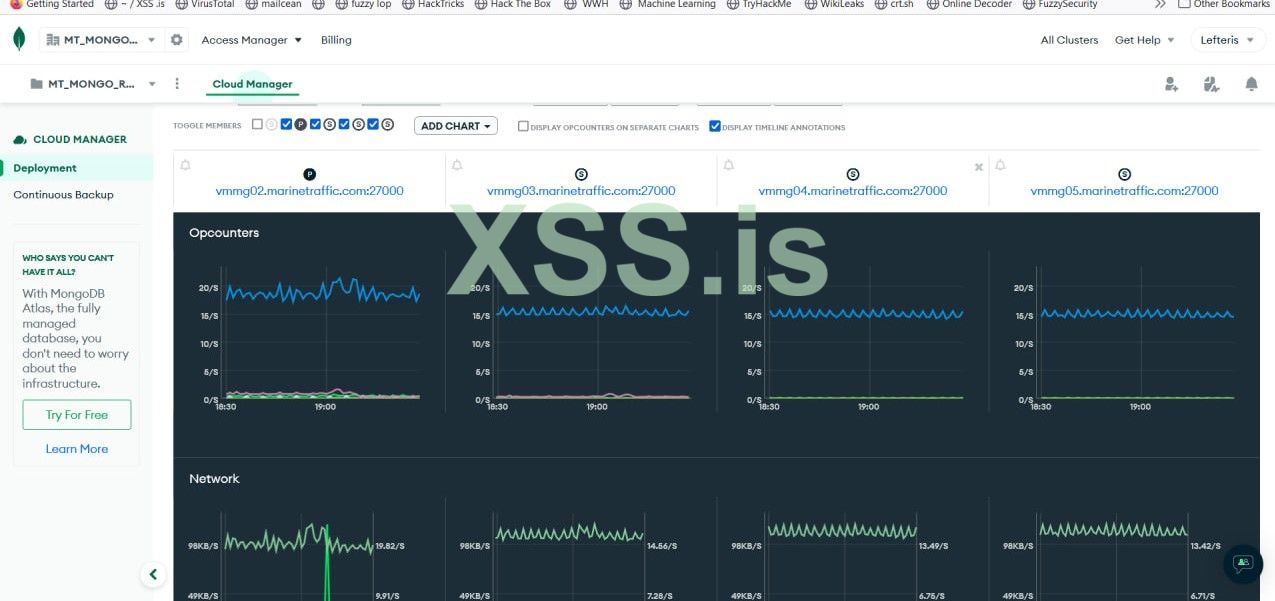The width and height of the screenshot is (1275, 601).
Task: Open the Add Chart dropdown
Action: point(456,126)
